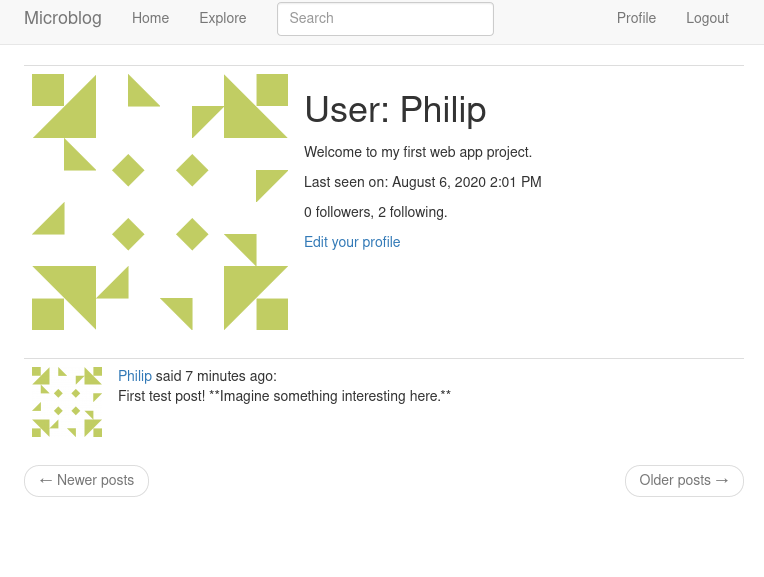Go to the Explore page
Viewport: 764px width, 577px height.
tap(223, 18)
